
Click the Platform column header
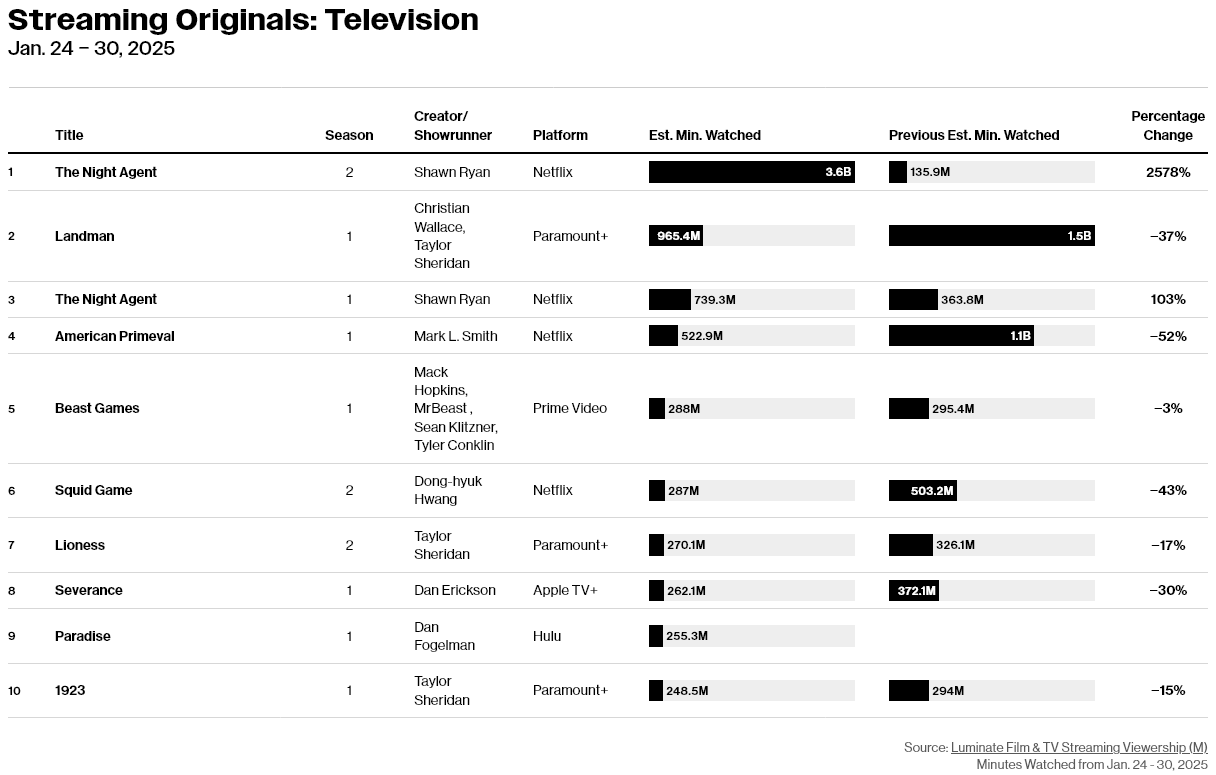[x=560, y=135]
